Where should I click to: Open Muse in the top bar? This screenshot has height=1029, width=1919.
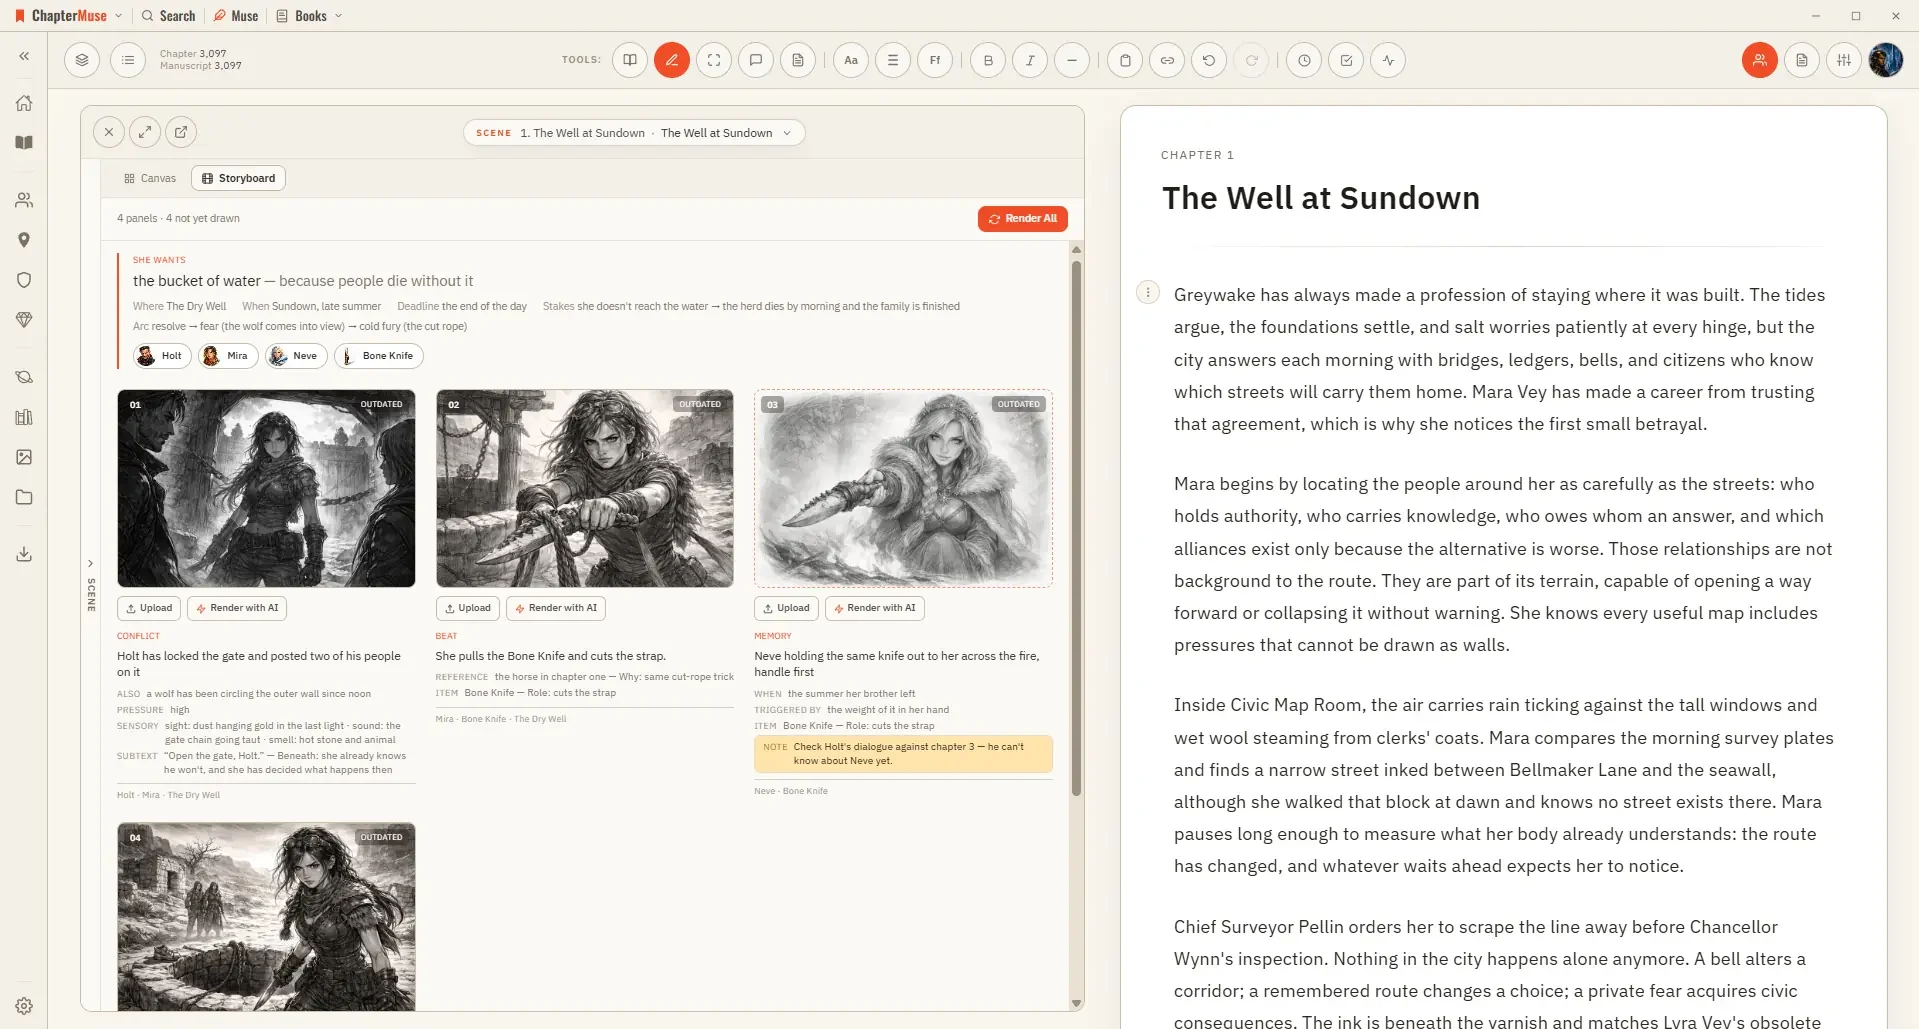coord(236,16)
